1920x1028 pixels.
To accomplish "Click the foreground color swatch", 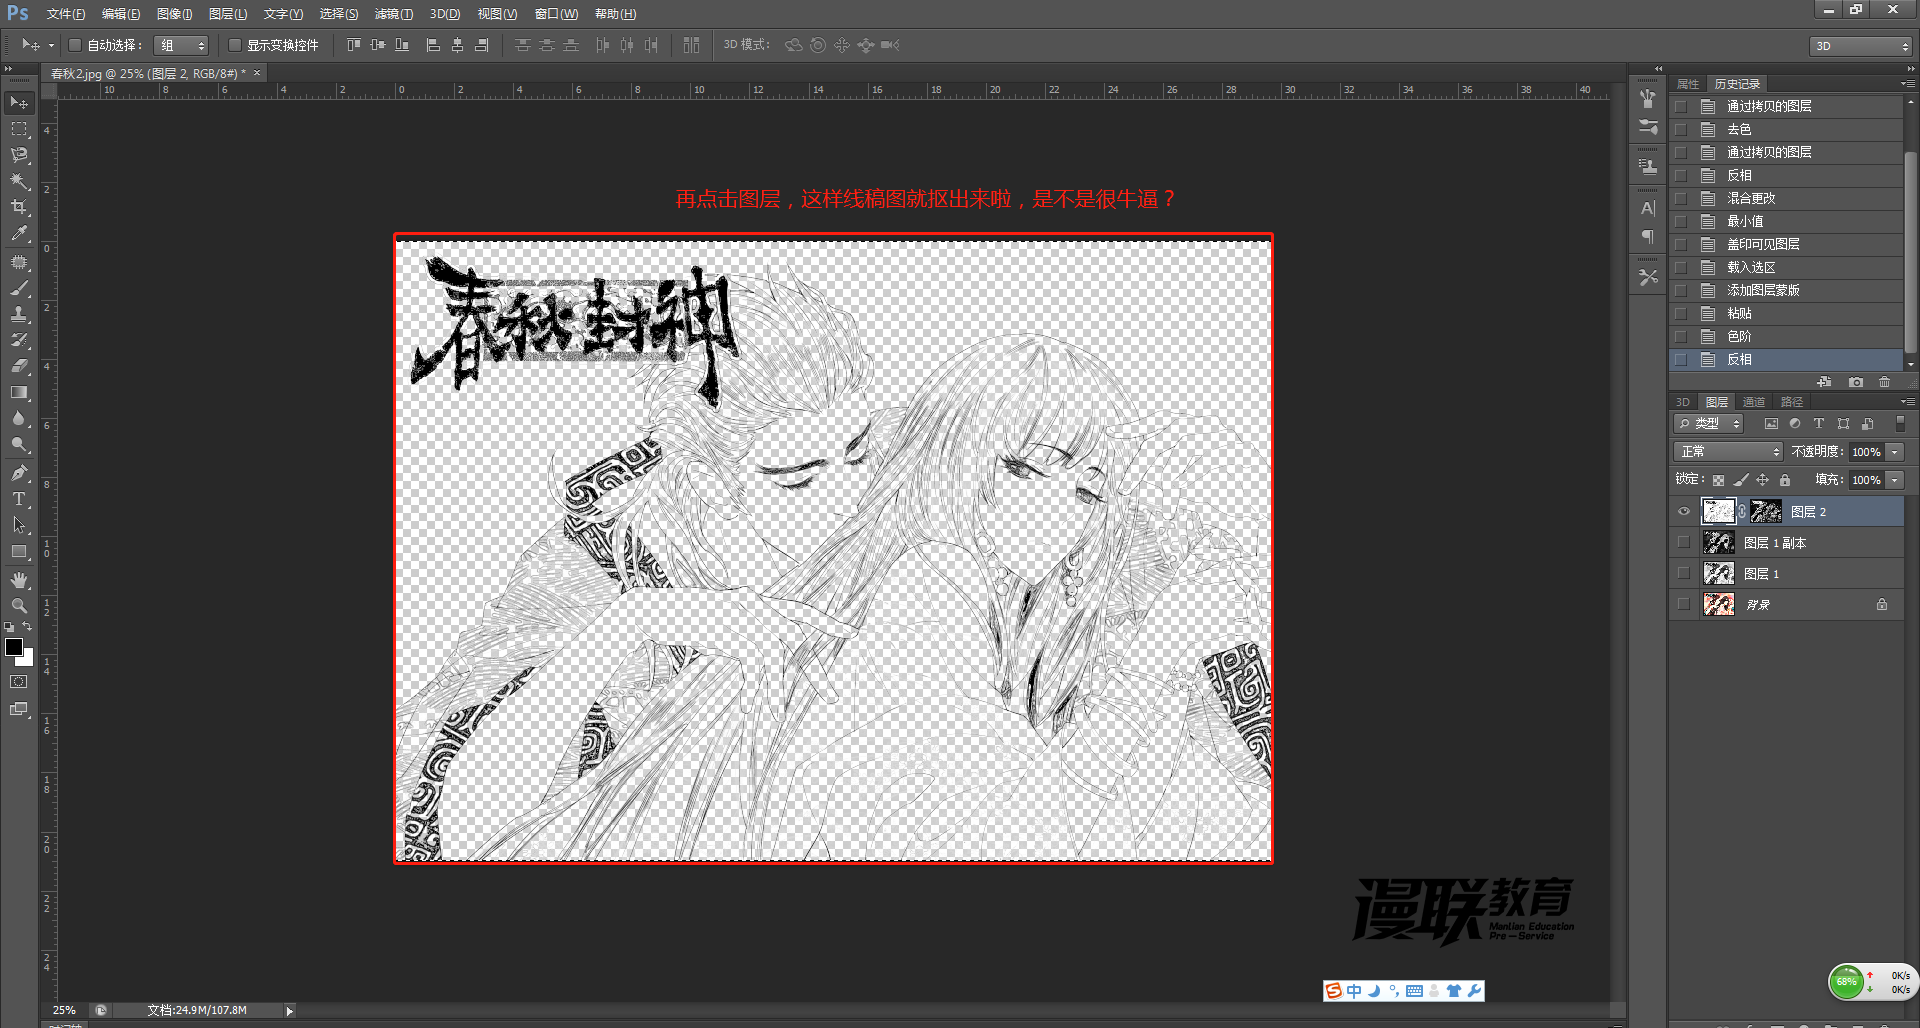I will click(13, 647).
